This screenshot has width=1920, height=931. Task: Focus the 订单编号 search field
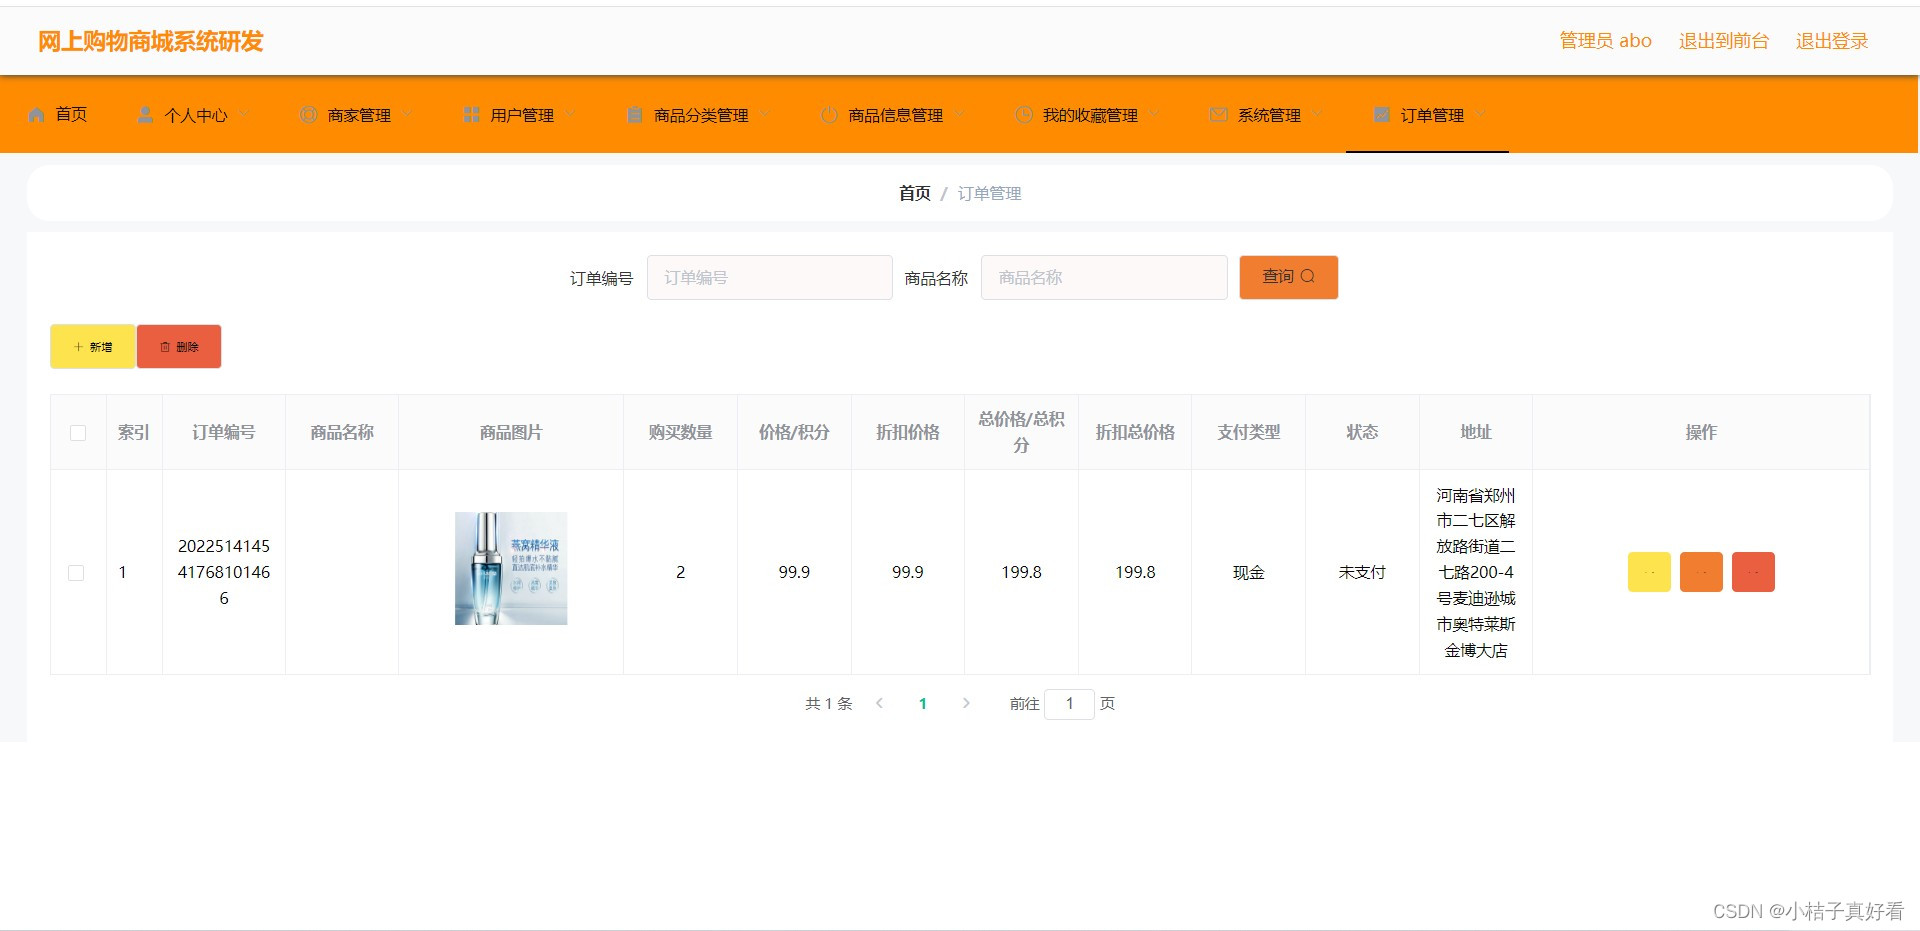[x=769, y=277]
